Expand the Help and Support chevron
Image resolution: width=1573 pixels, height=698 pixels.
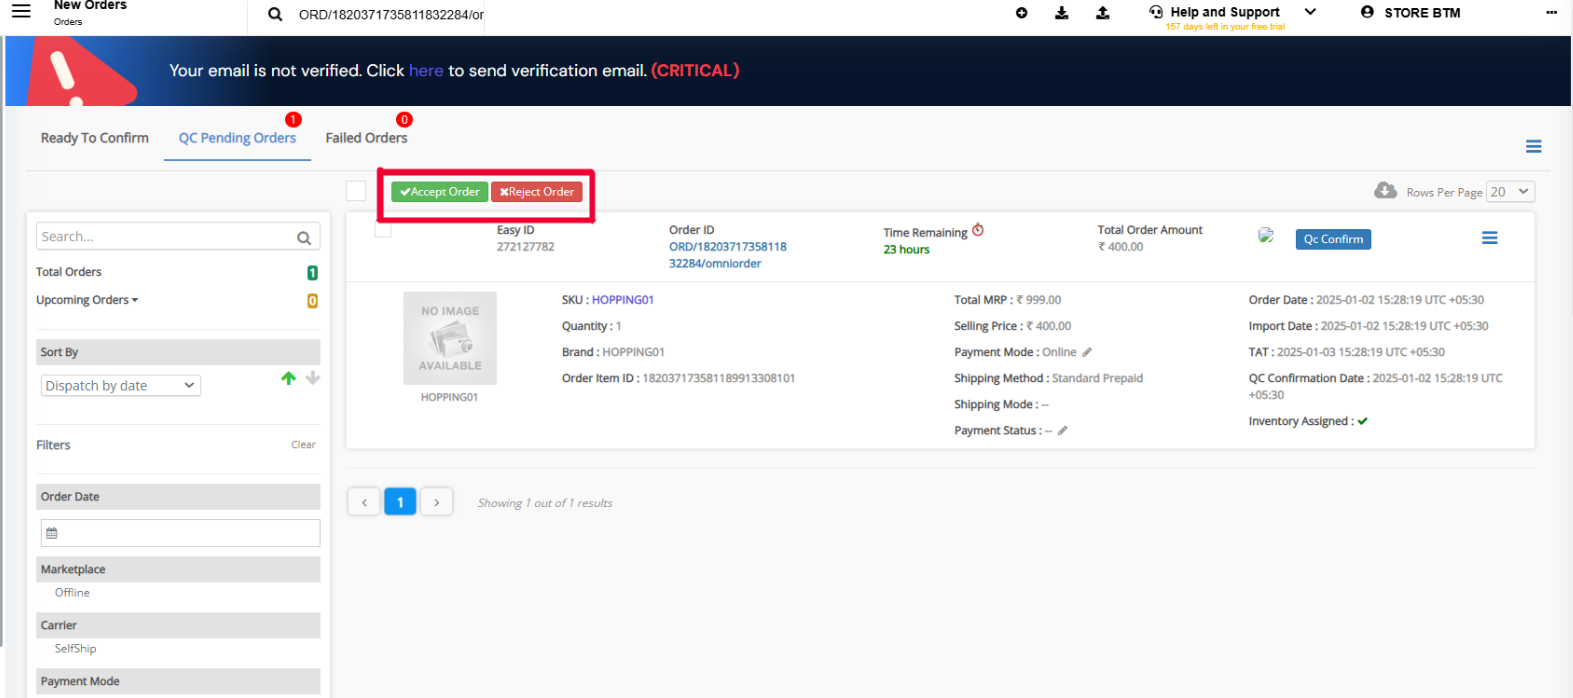pos(1310,12)
